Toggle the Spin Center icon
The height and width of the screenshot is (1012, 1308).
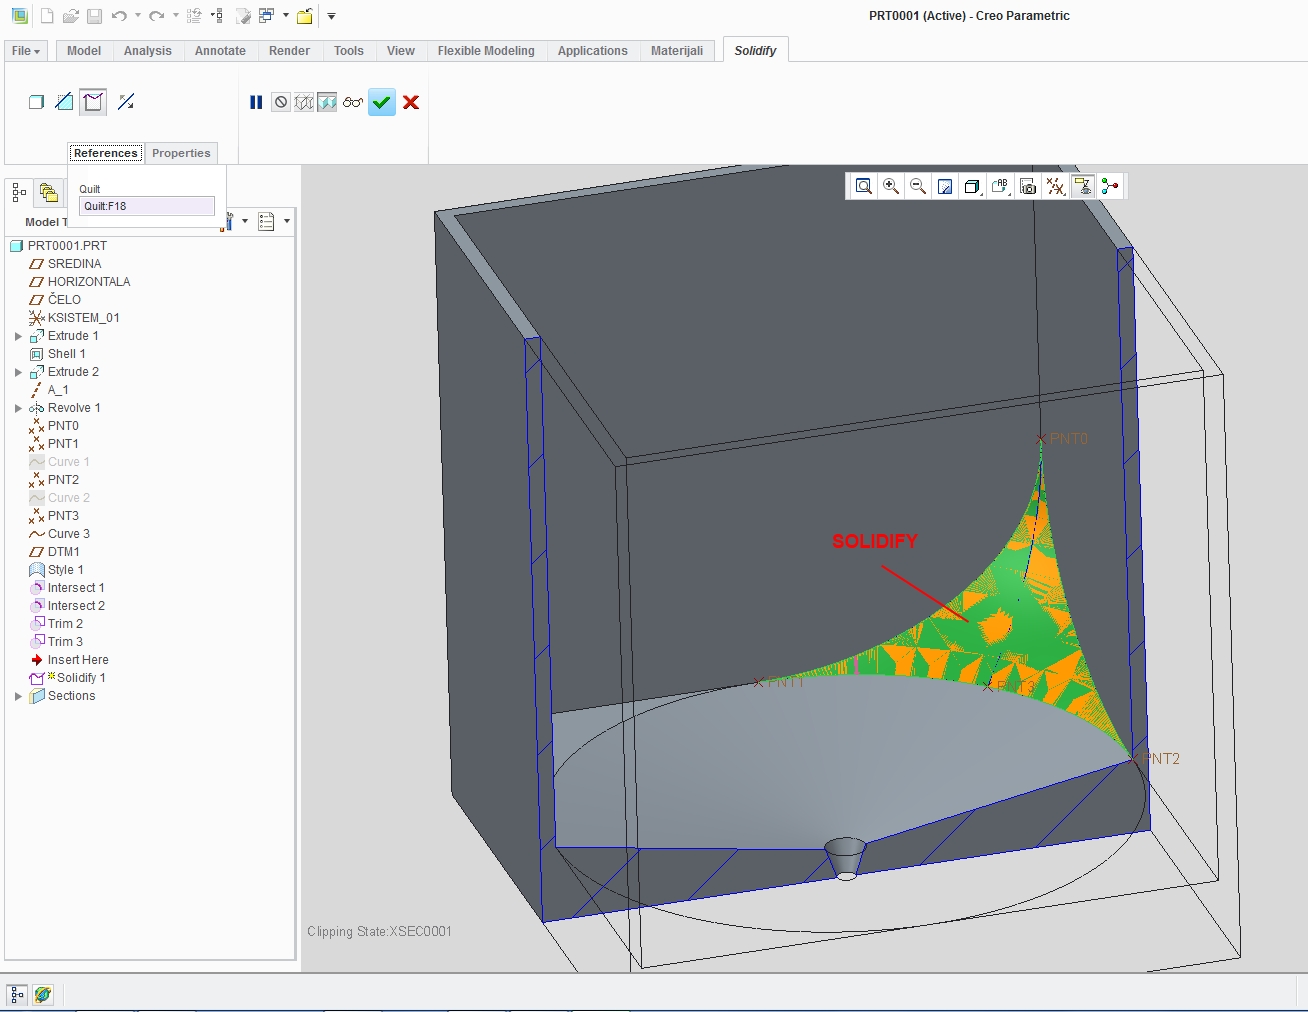tap(1110, 186)
